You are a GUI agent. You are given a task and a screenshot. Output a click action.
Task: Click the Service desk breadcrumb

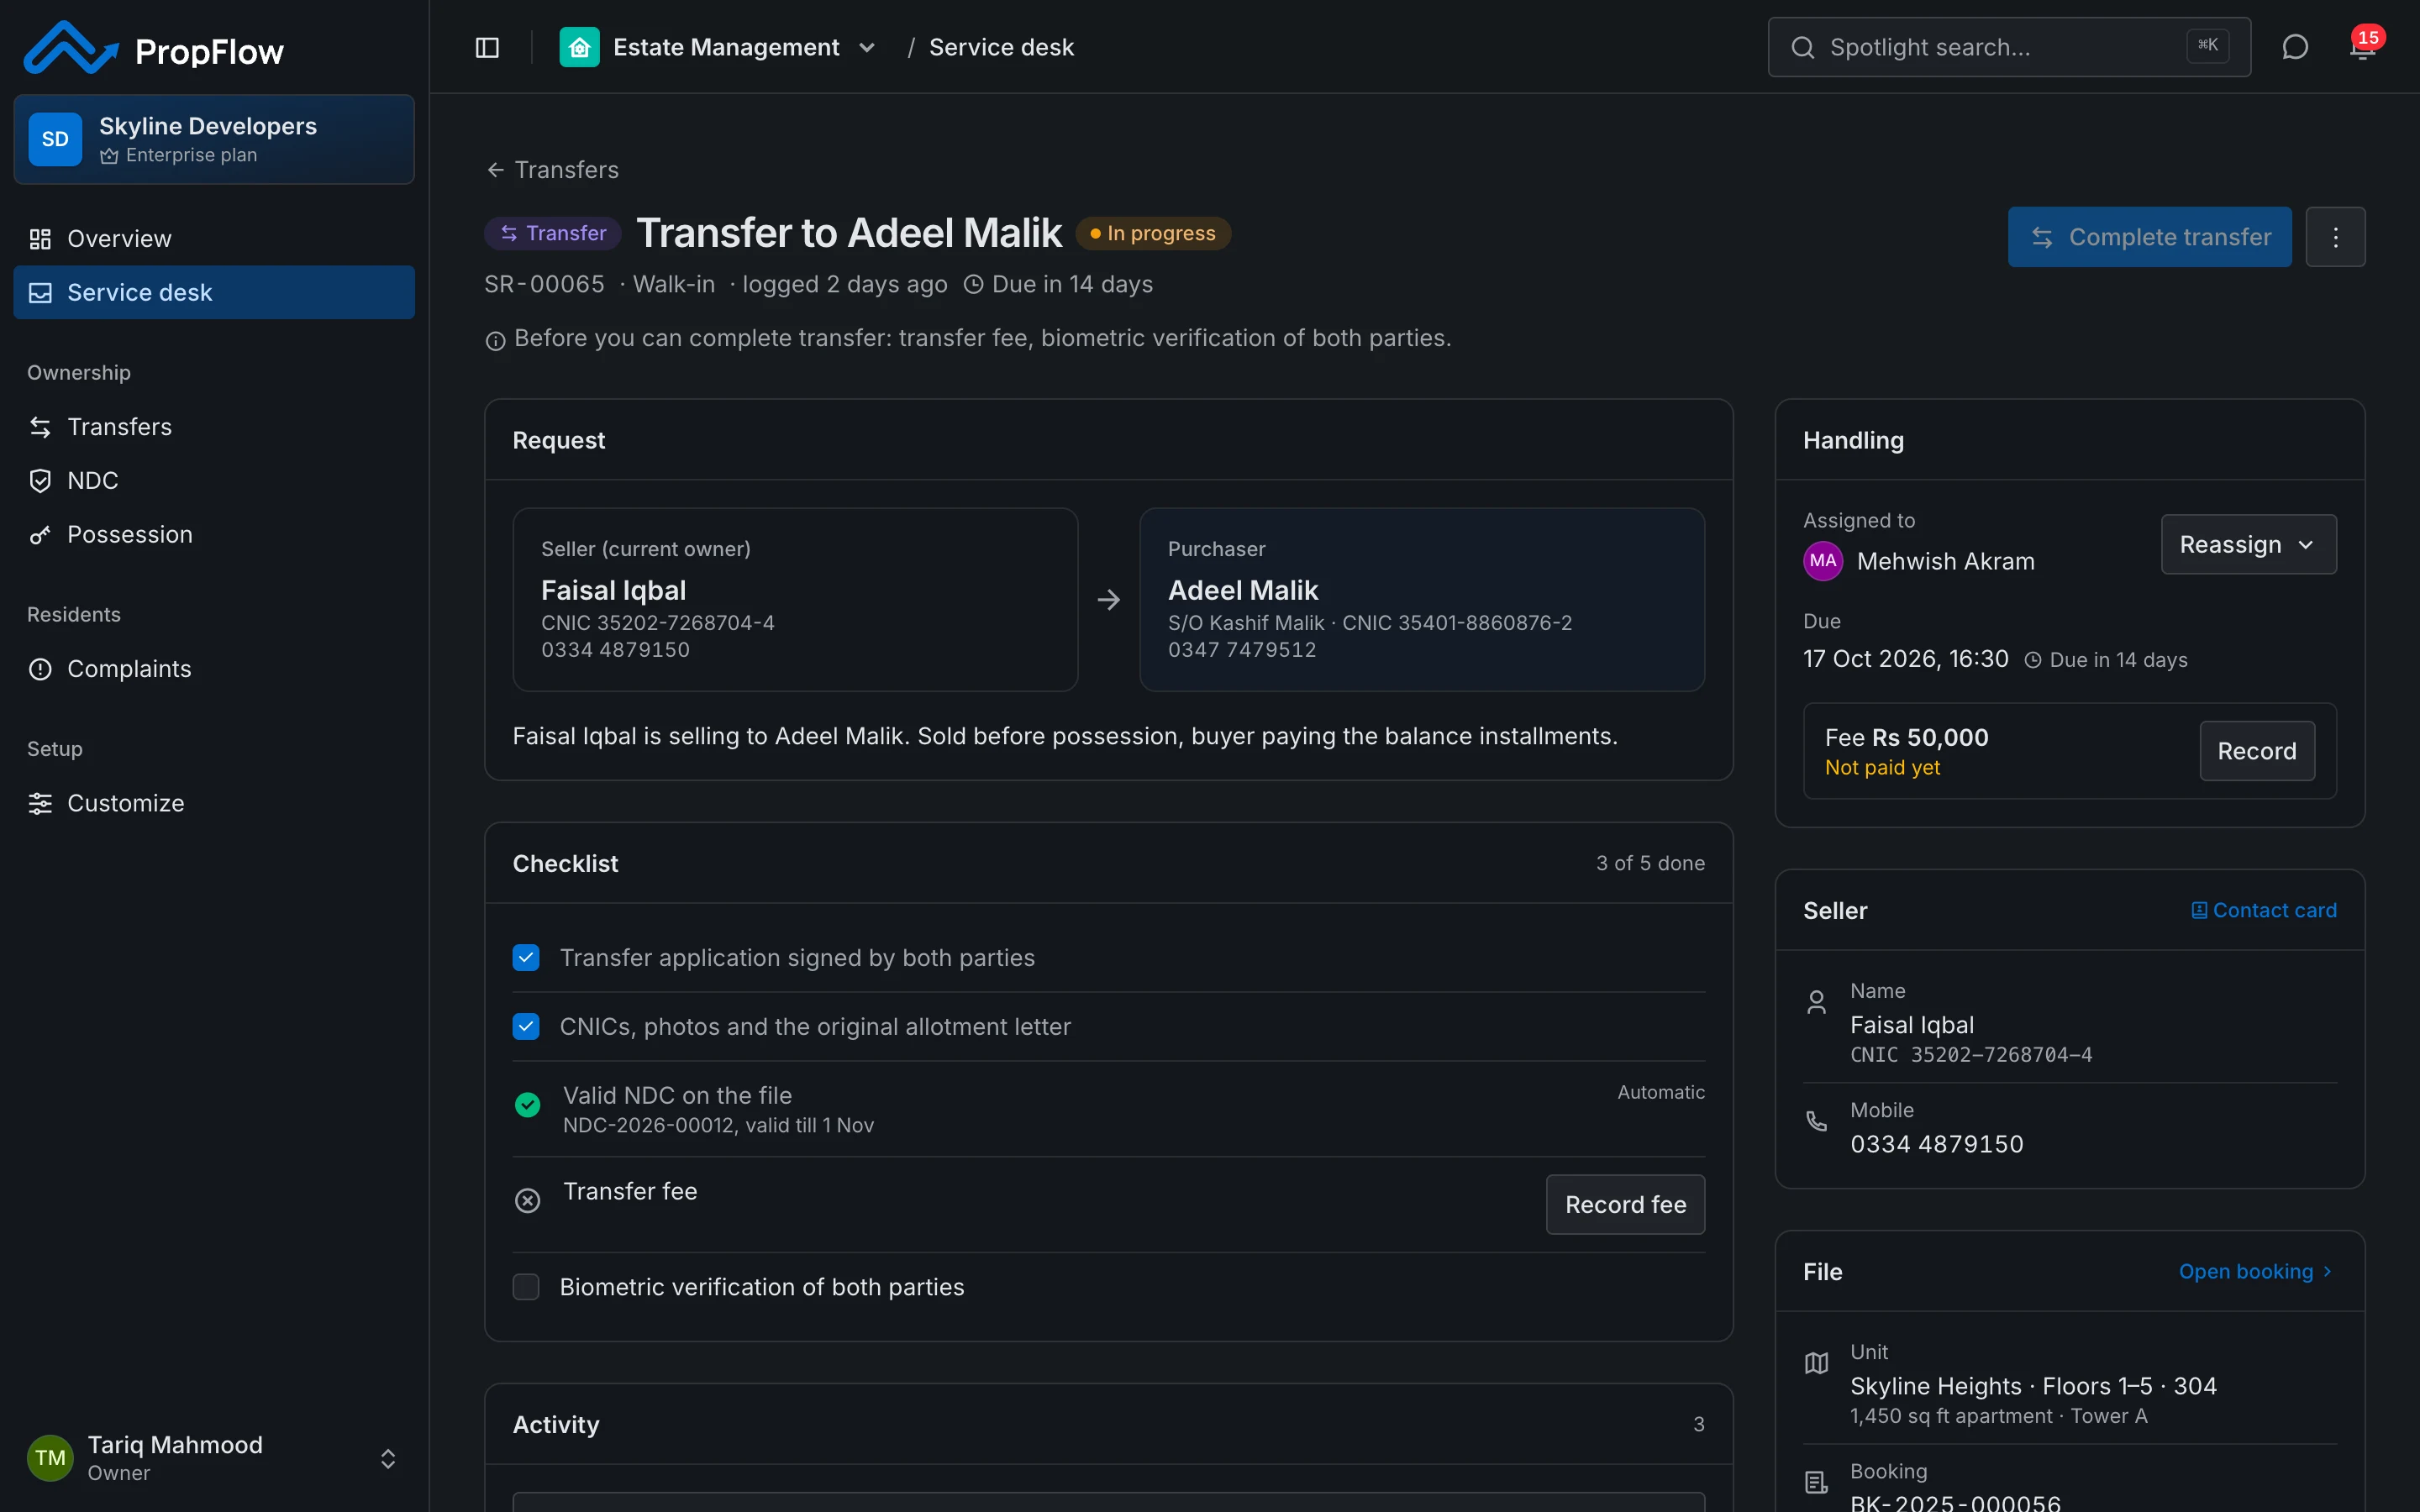click(x=1001, y=47)
